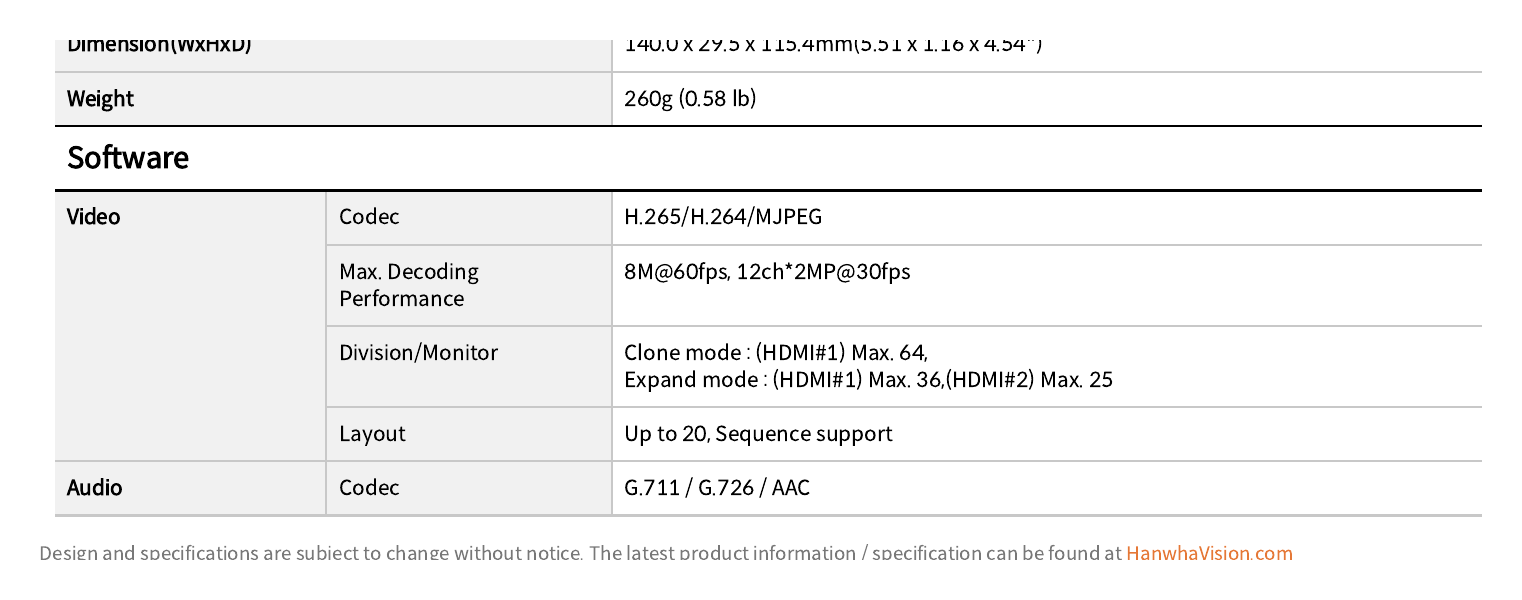This screenshot has height=600, width=1522.
Task: Click the 260g (0.58 lb) weight value
Action: point(690,98)
